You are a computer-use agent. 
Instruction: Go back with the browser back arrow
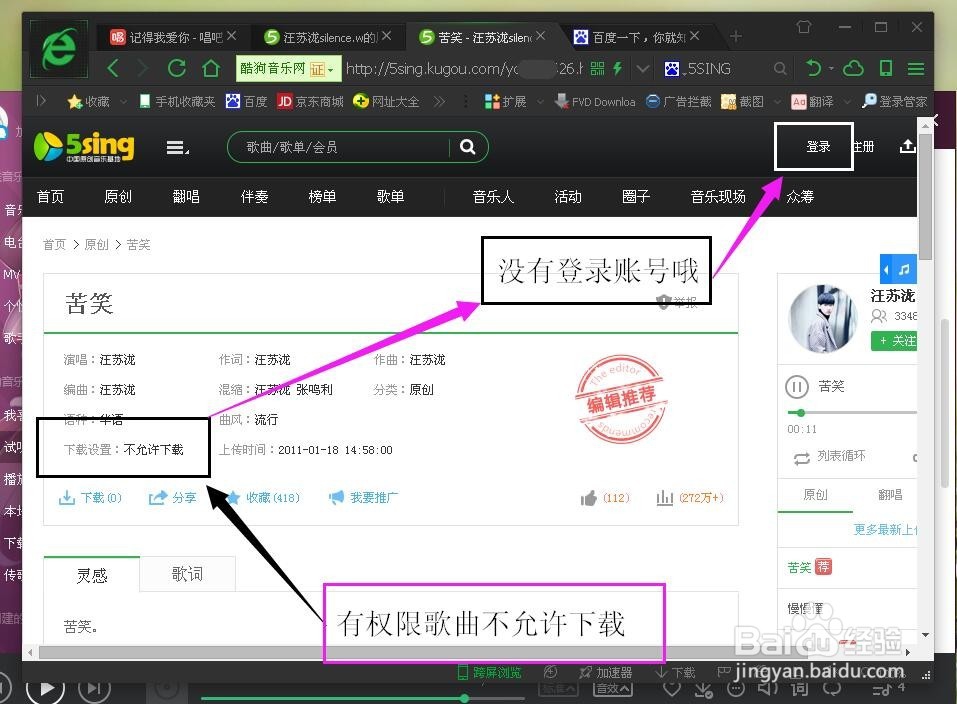[113, 68]
